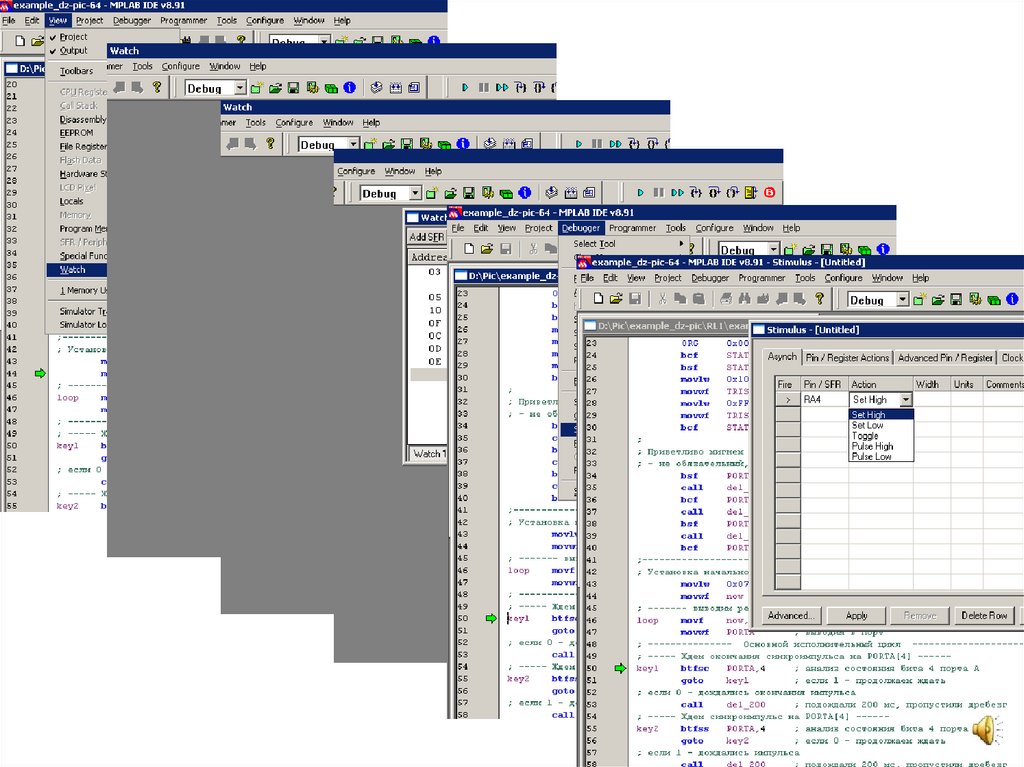Image resolution: width=1024 pixels, height=767 pixels.
Task: Click the Advanced... button in Stimulus
Action: [x=791, y=615]
